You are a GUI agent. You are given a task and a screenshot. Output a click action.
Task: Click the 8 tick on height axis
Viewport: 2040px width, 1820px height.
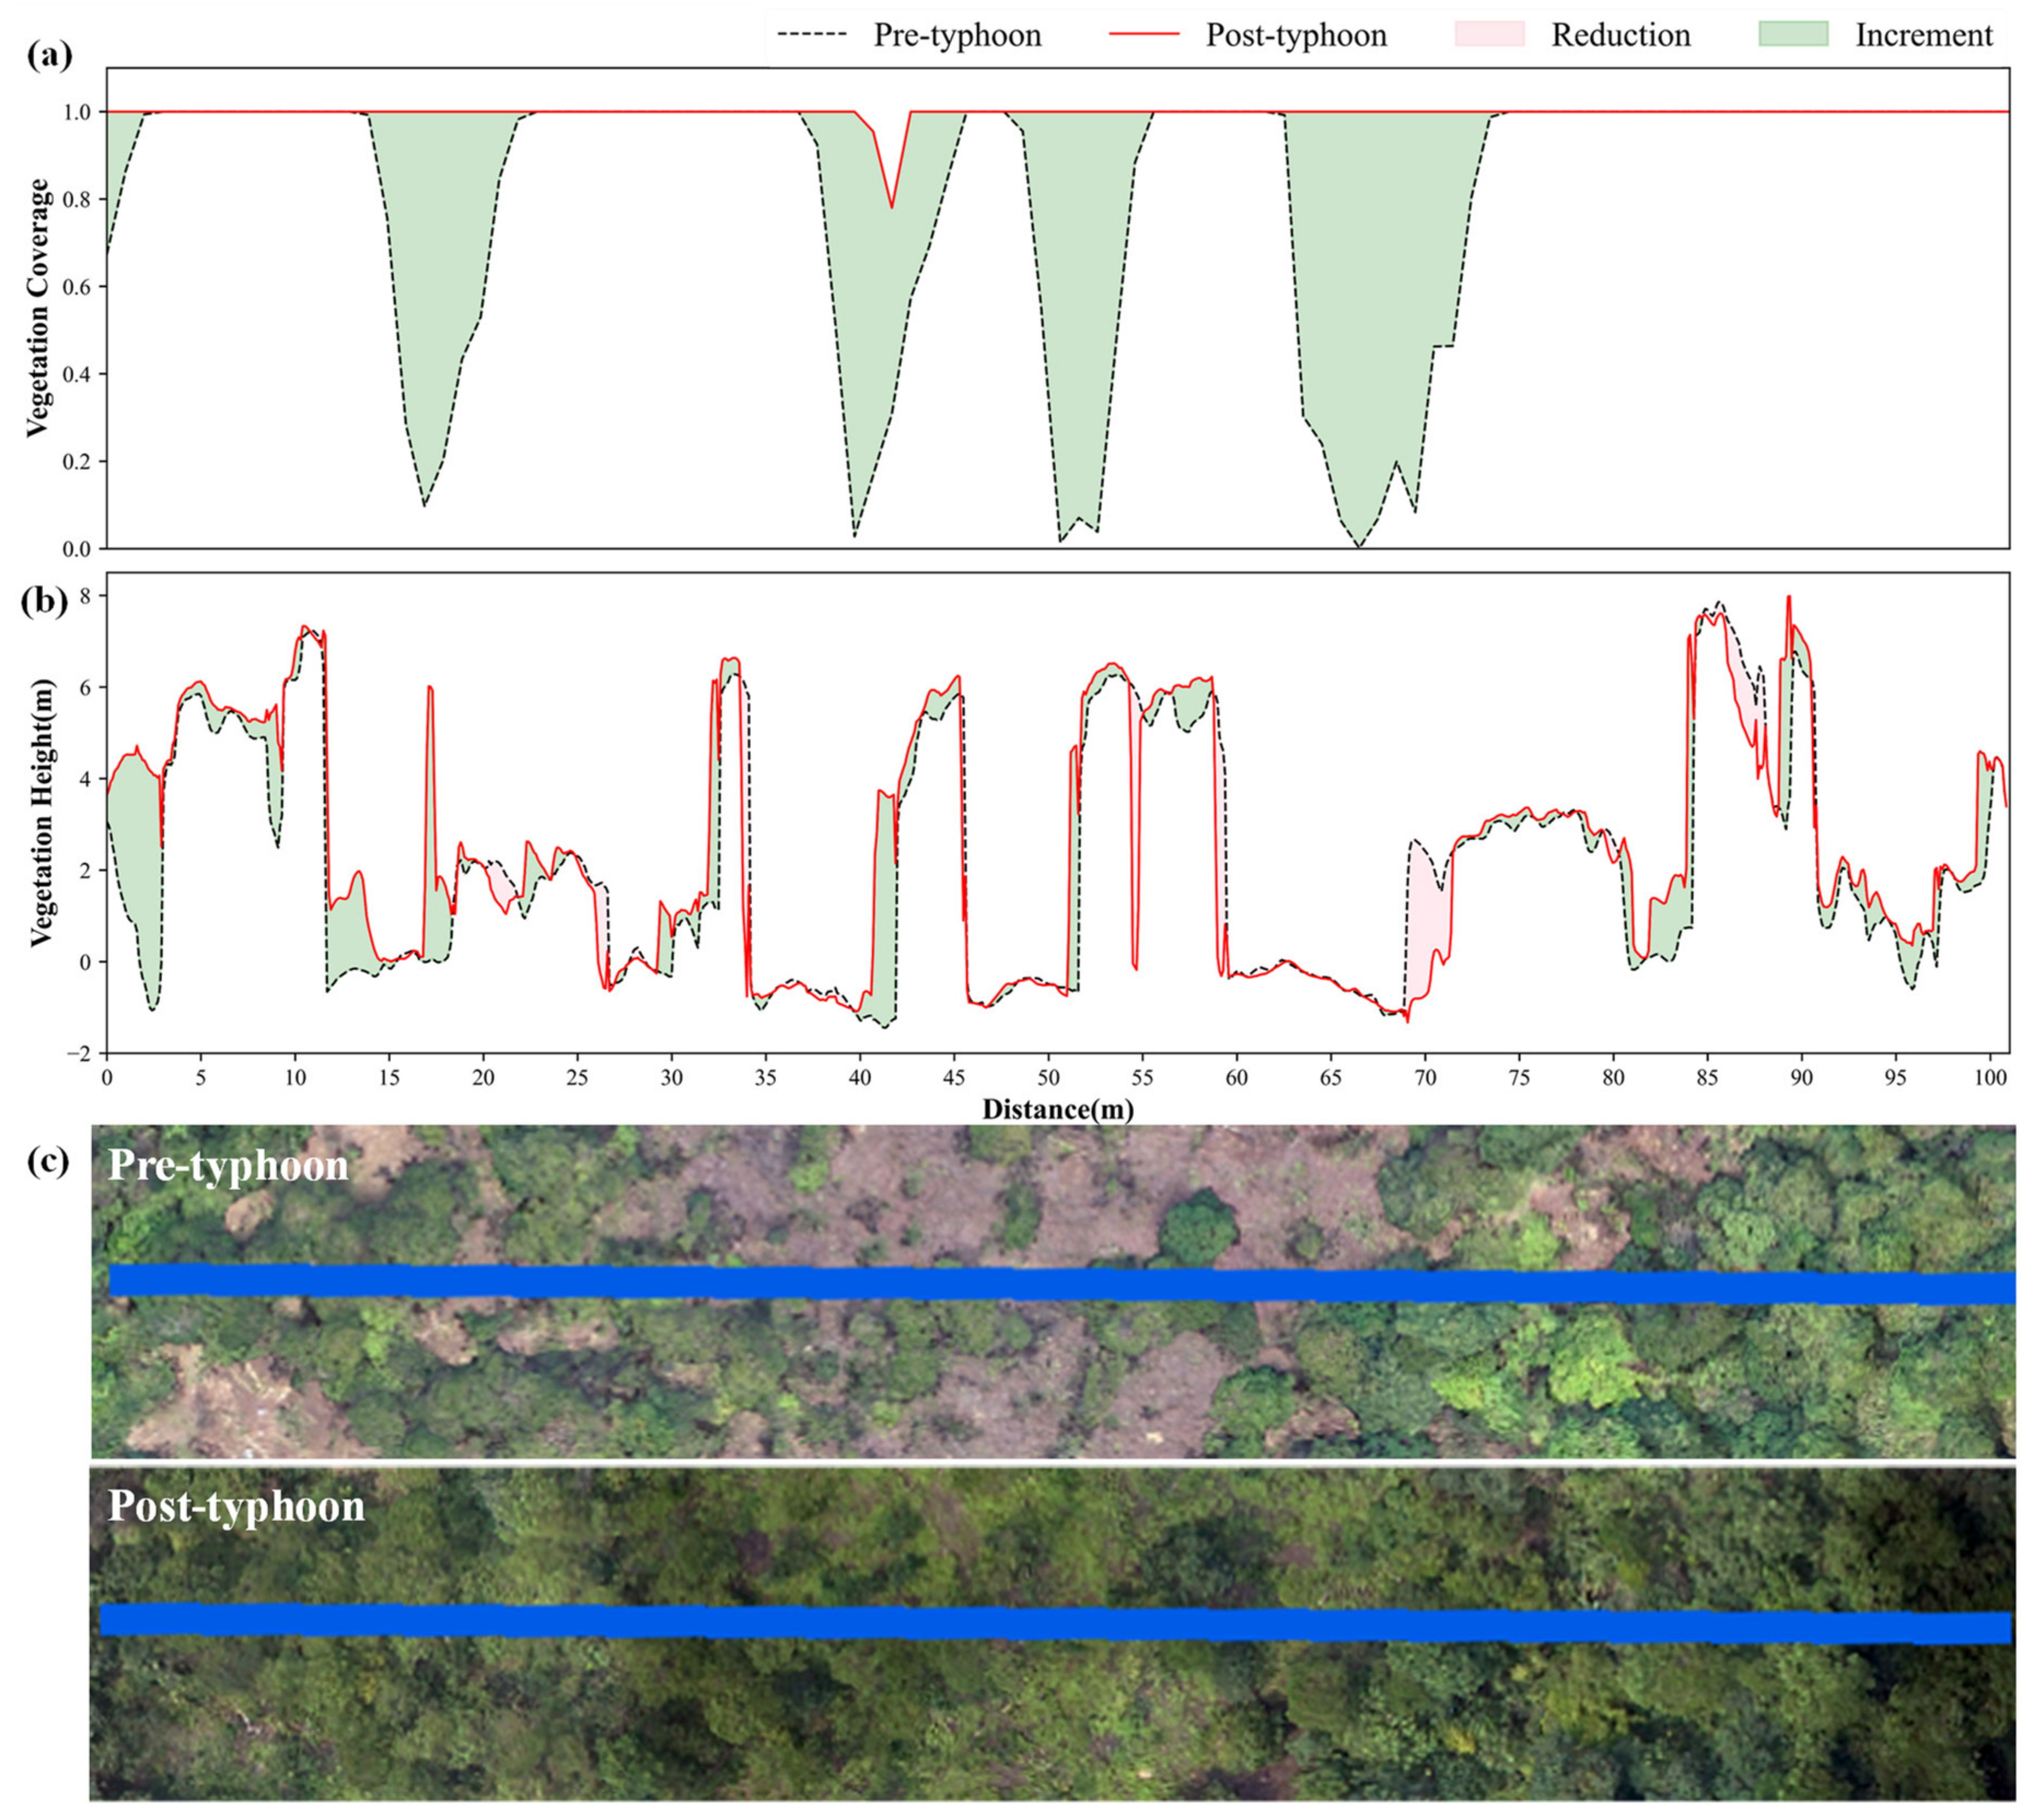click(85, 596)
